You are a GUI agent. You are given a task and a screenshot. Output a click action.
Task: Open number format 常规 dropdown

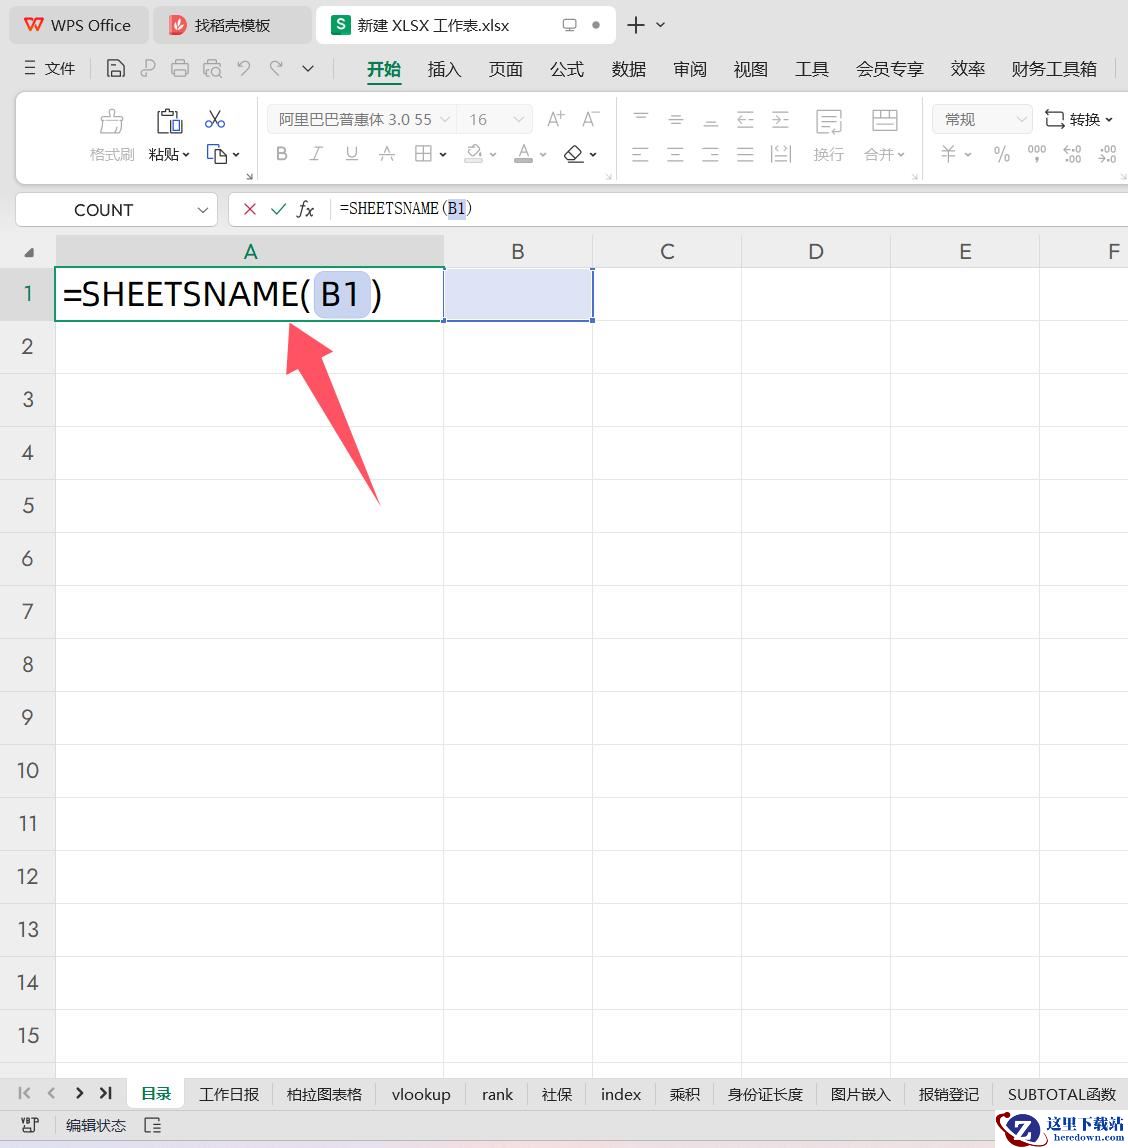pyautogui.click(x=1021, y=119)
